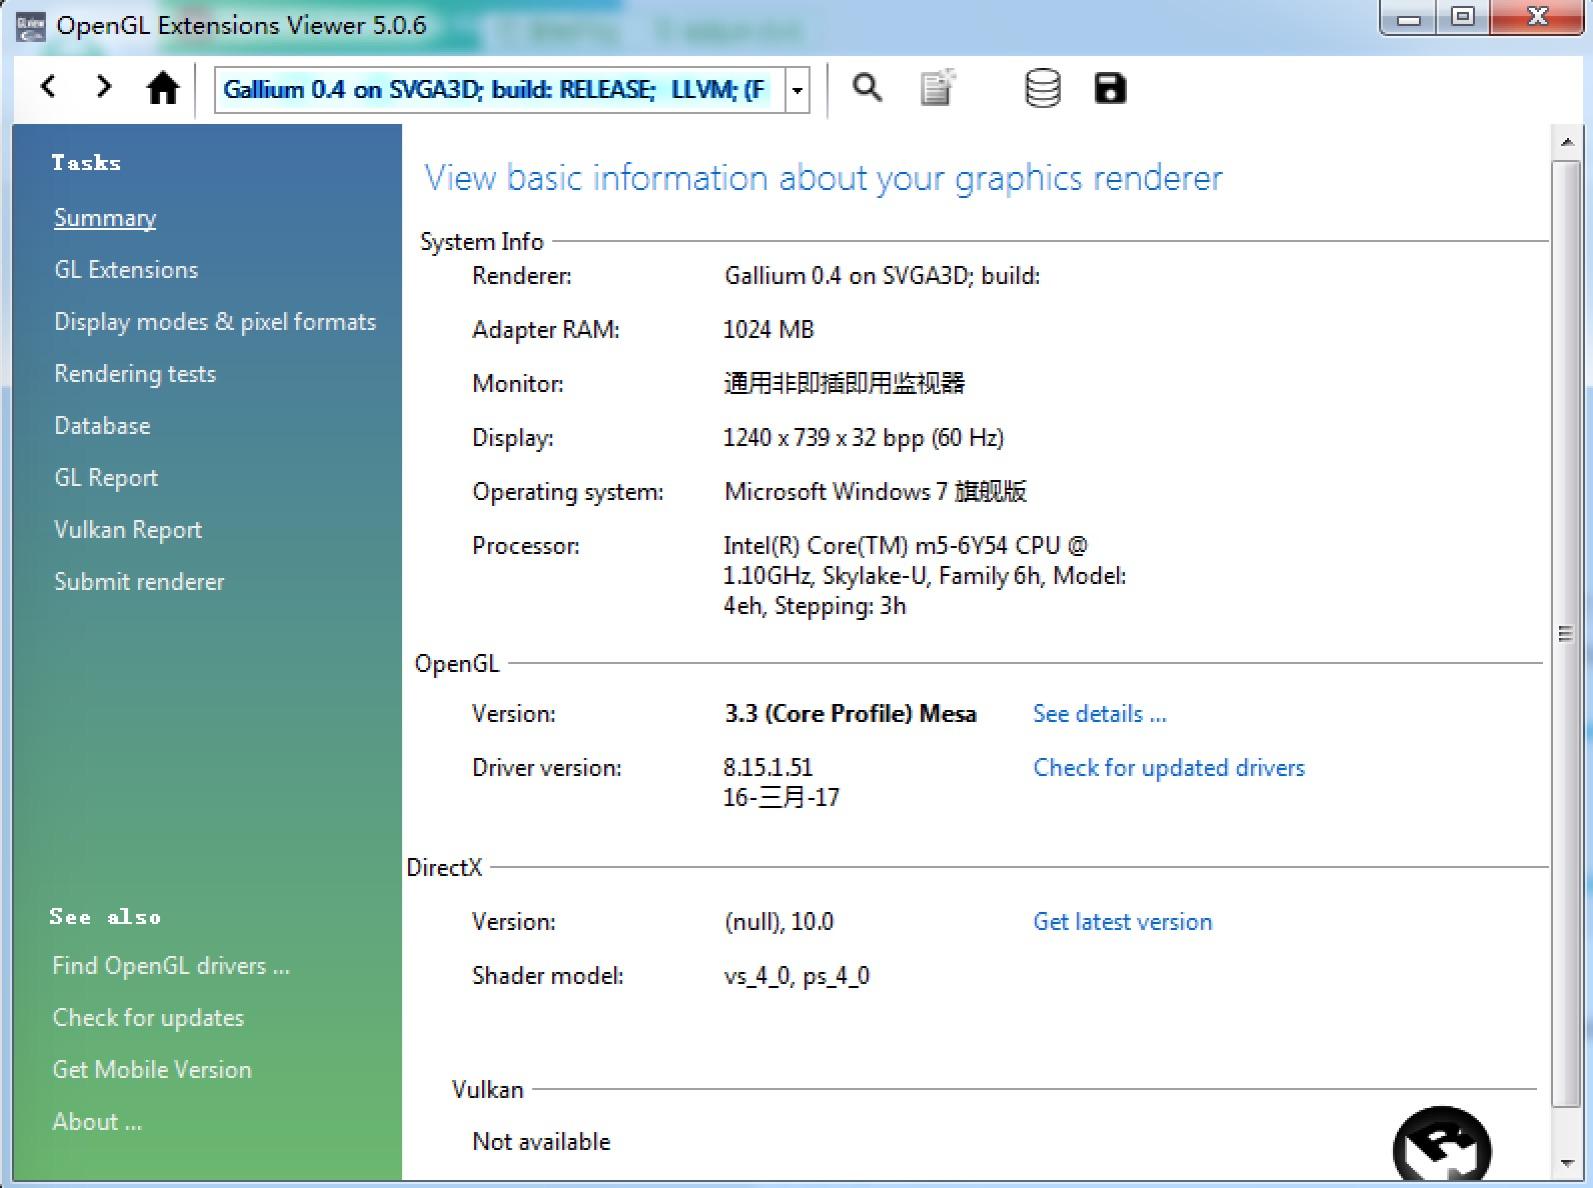Go forward with the right arrow icon
The image size is (1593, 1188).
pos(103,87)
